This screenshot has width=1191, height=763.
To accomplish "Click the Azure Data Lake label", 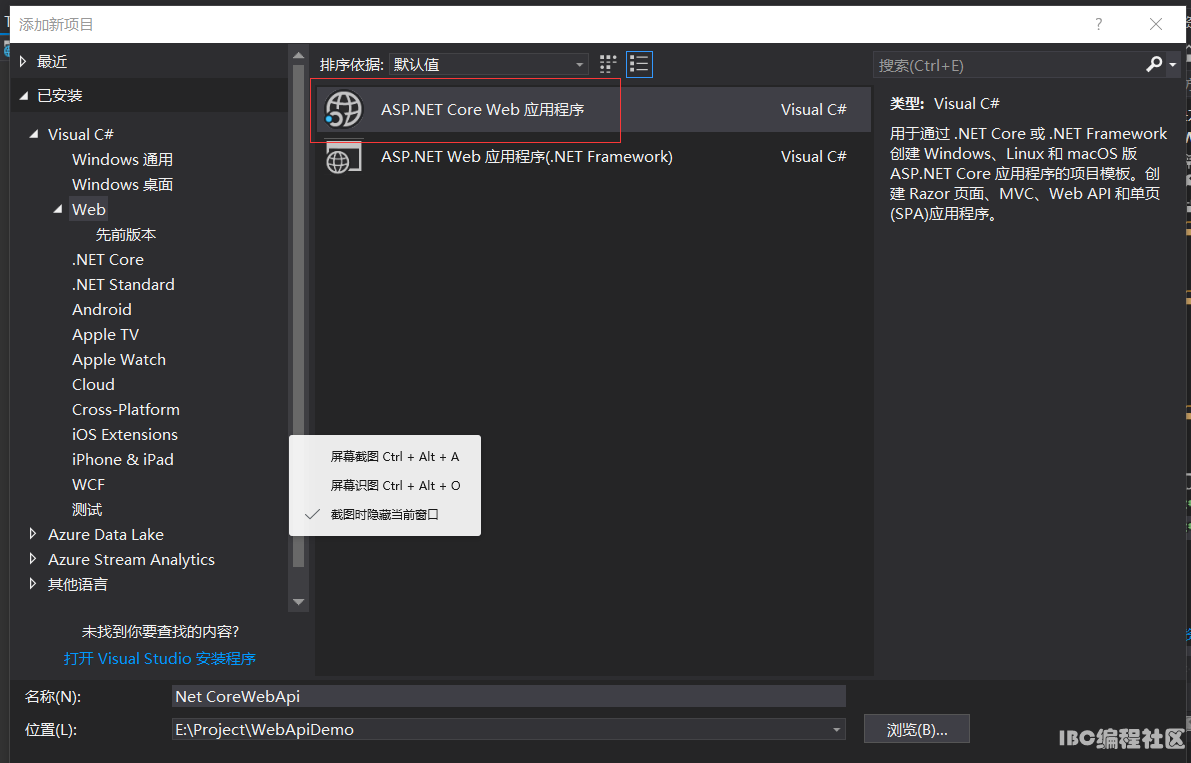I will pyautogui.click(x=106, y=534).
